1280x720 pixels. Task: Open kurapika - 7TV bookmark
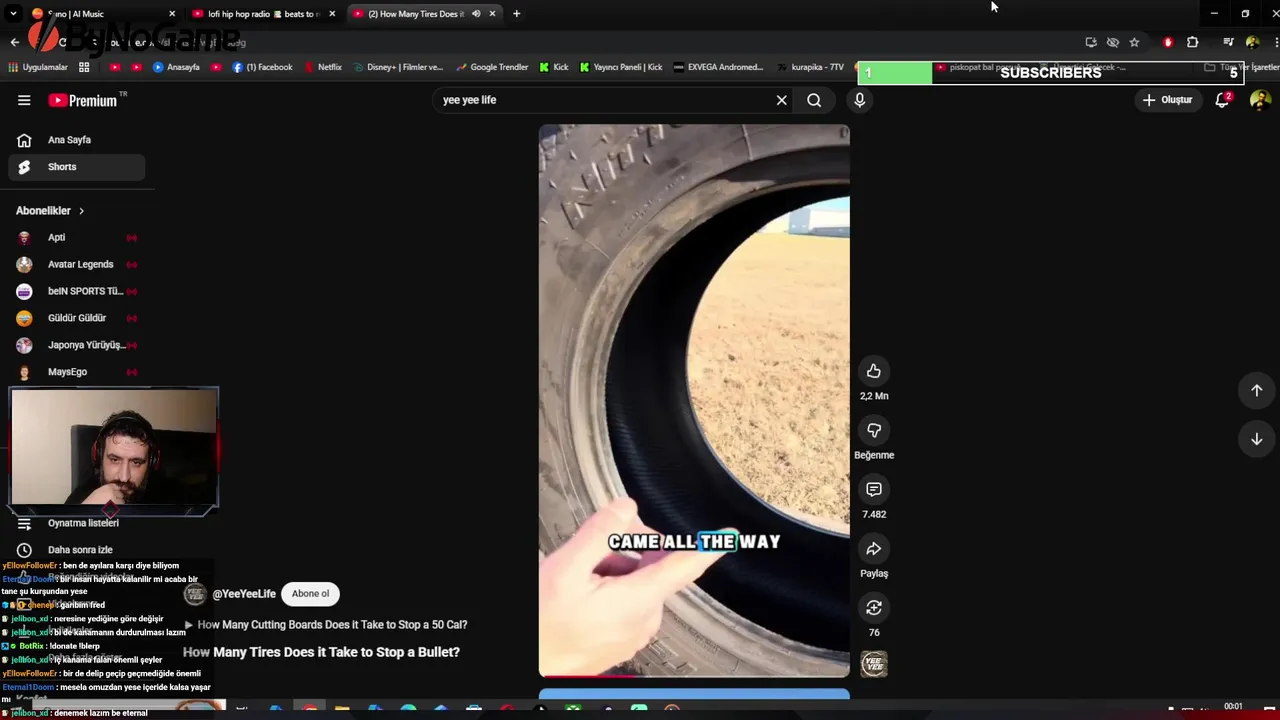coord(810,67)
